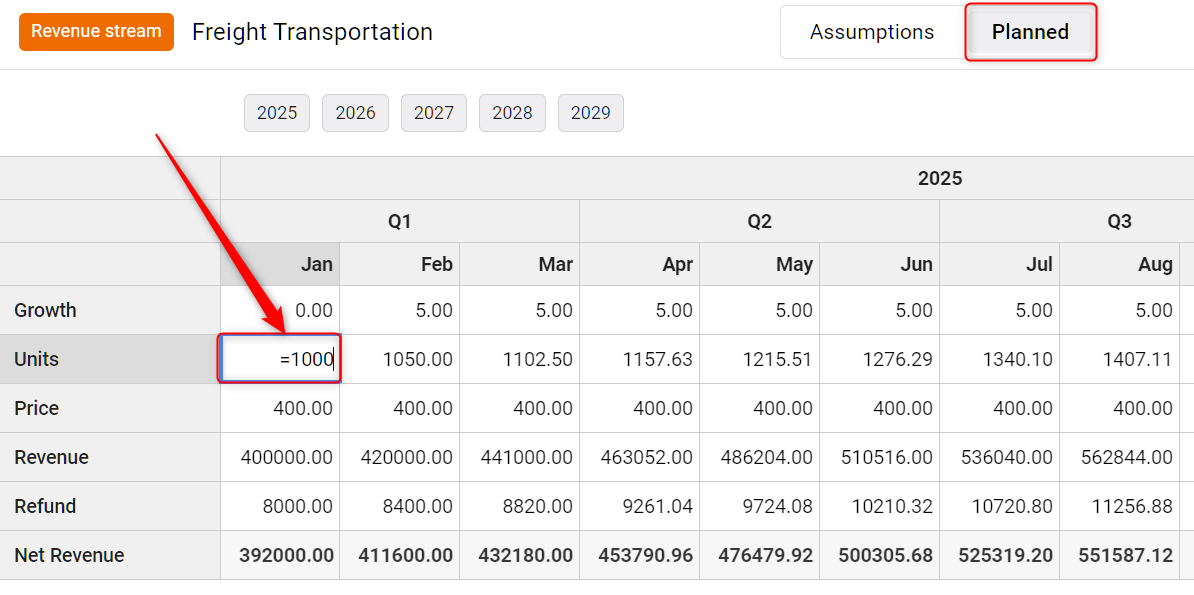Select the Net Revenue row header
Screen dimensions: 1194x595
coord(110,555)
